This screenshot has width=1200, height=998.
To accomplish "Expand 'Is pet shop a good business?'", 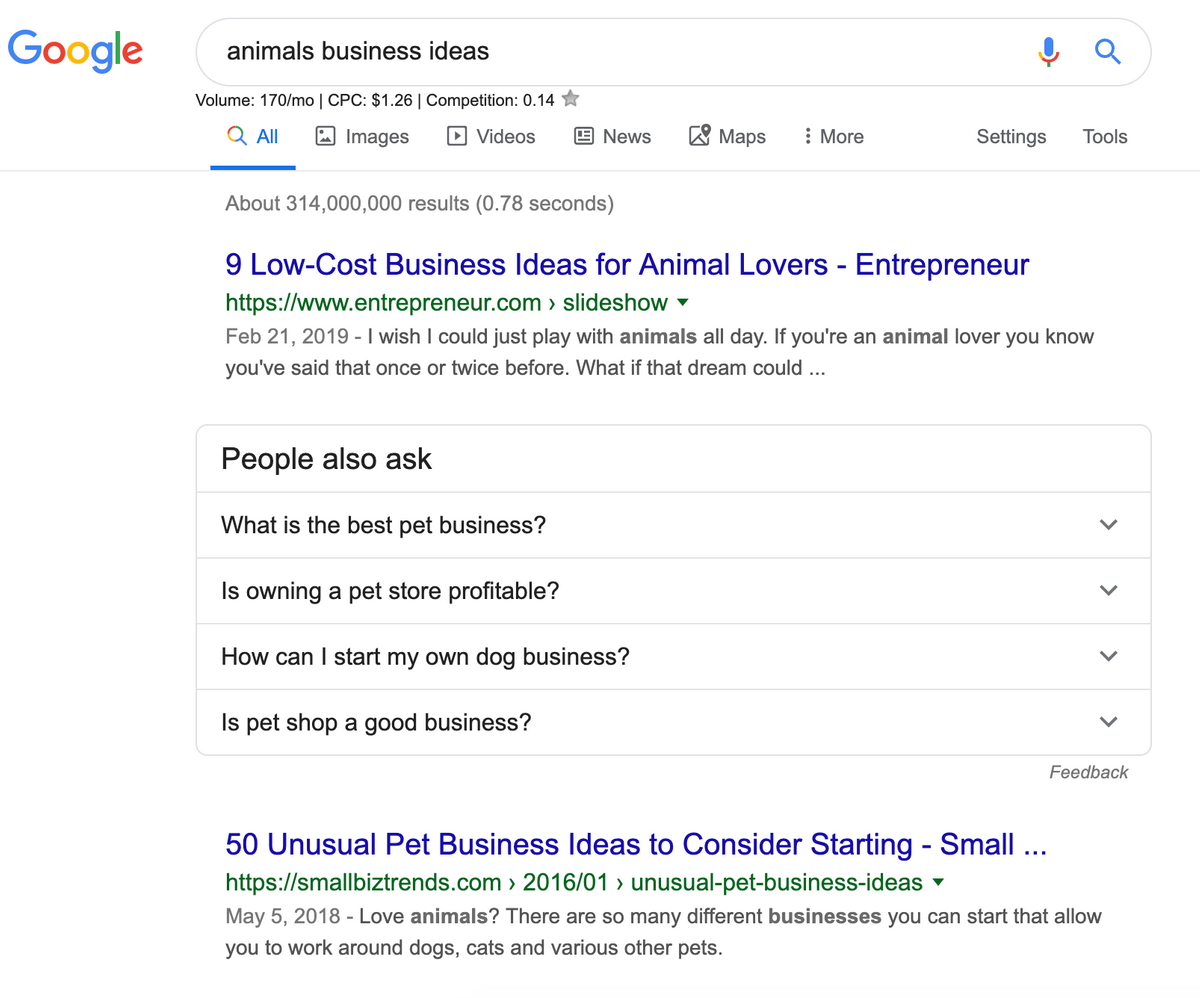I will 673,722.
